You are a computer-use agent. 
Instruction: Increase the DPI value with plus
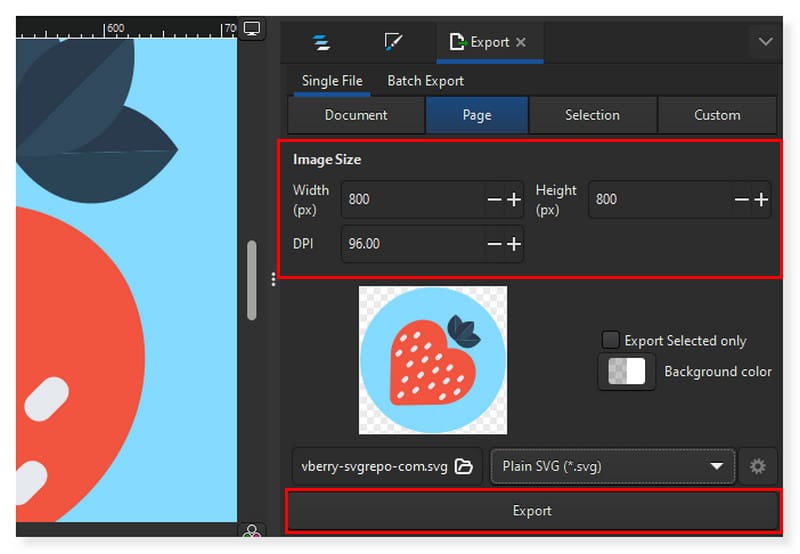514,244
